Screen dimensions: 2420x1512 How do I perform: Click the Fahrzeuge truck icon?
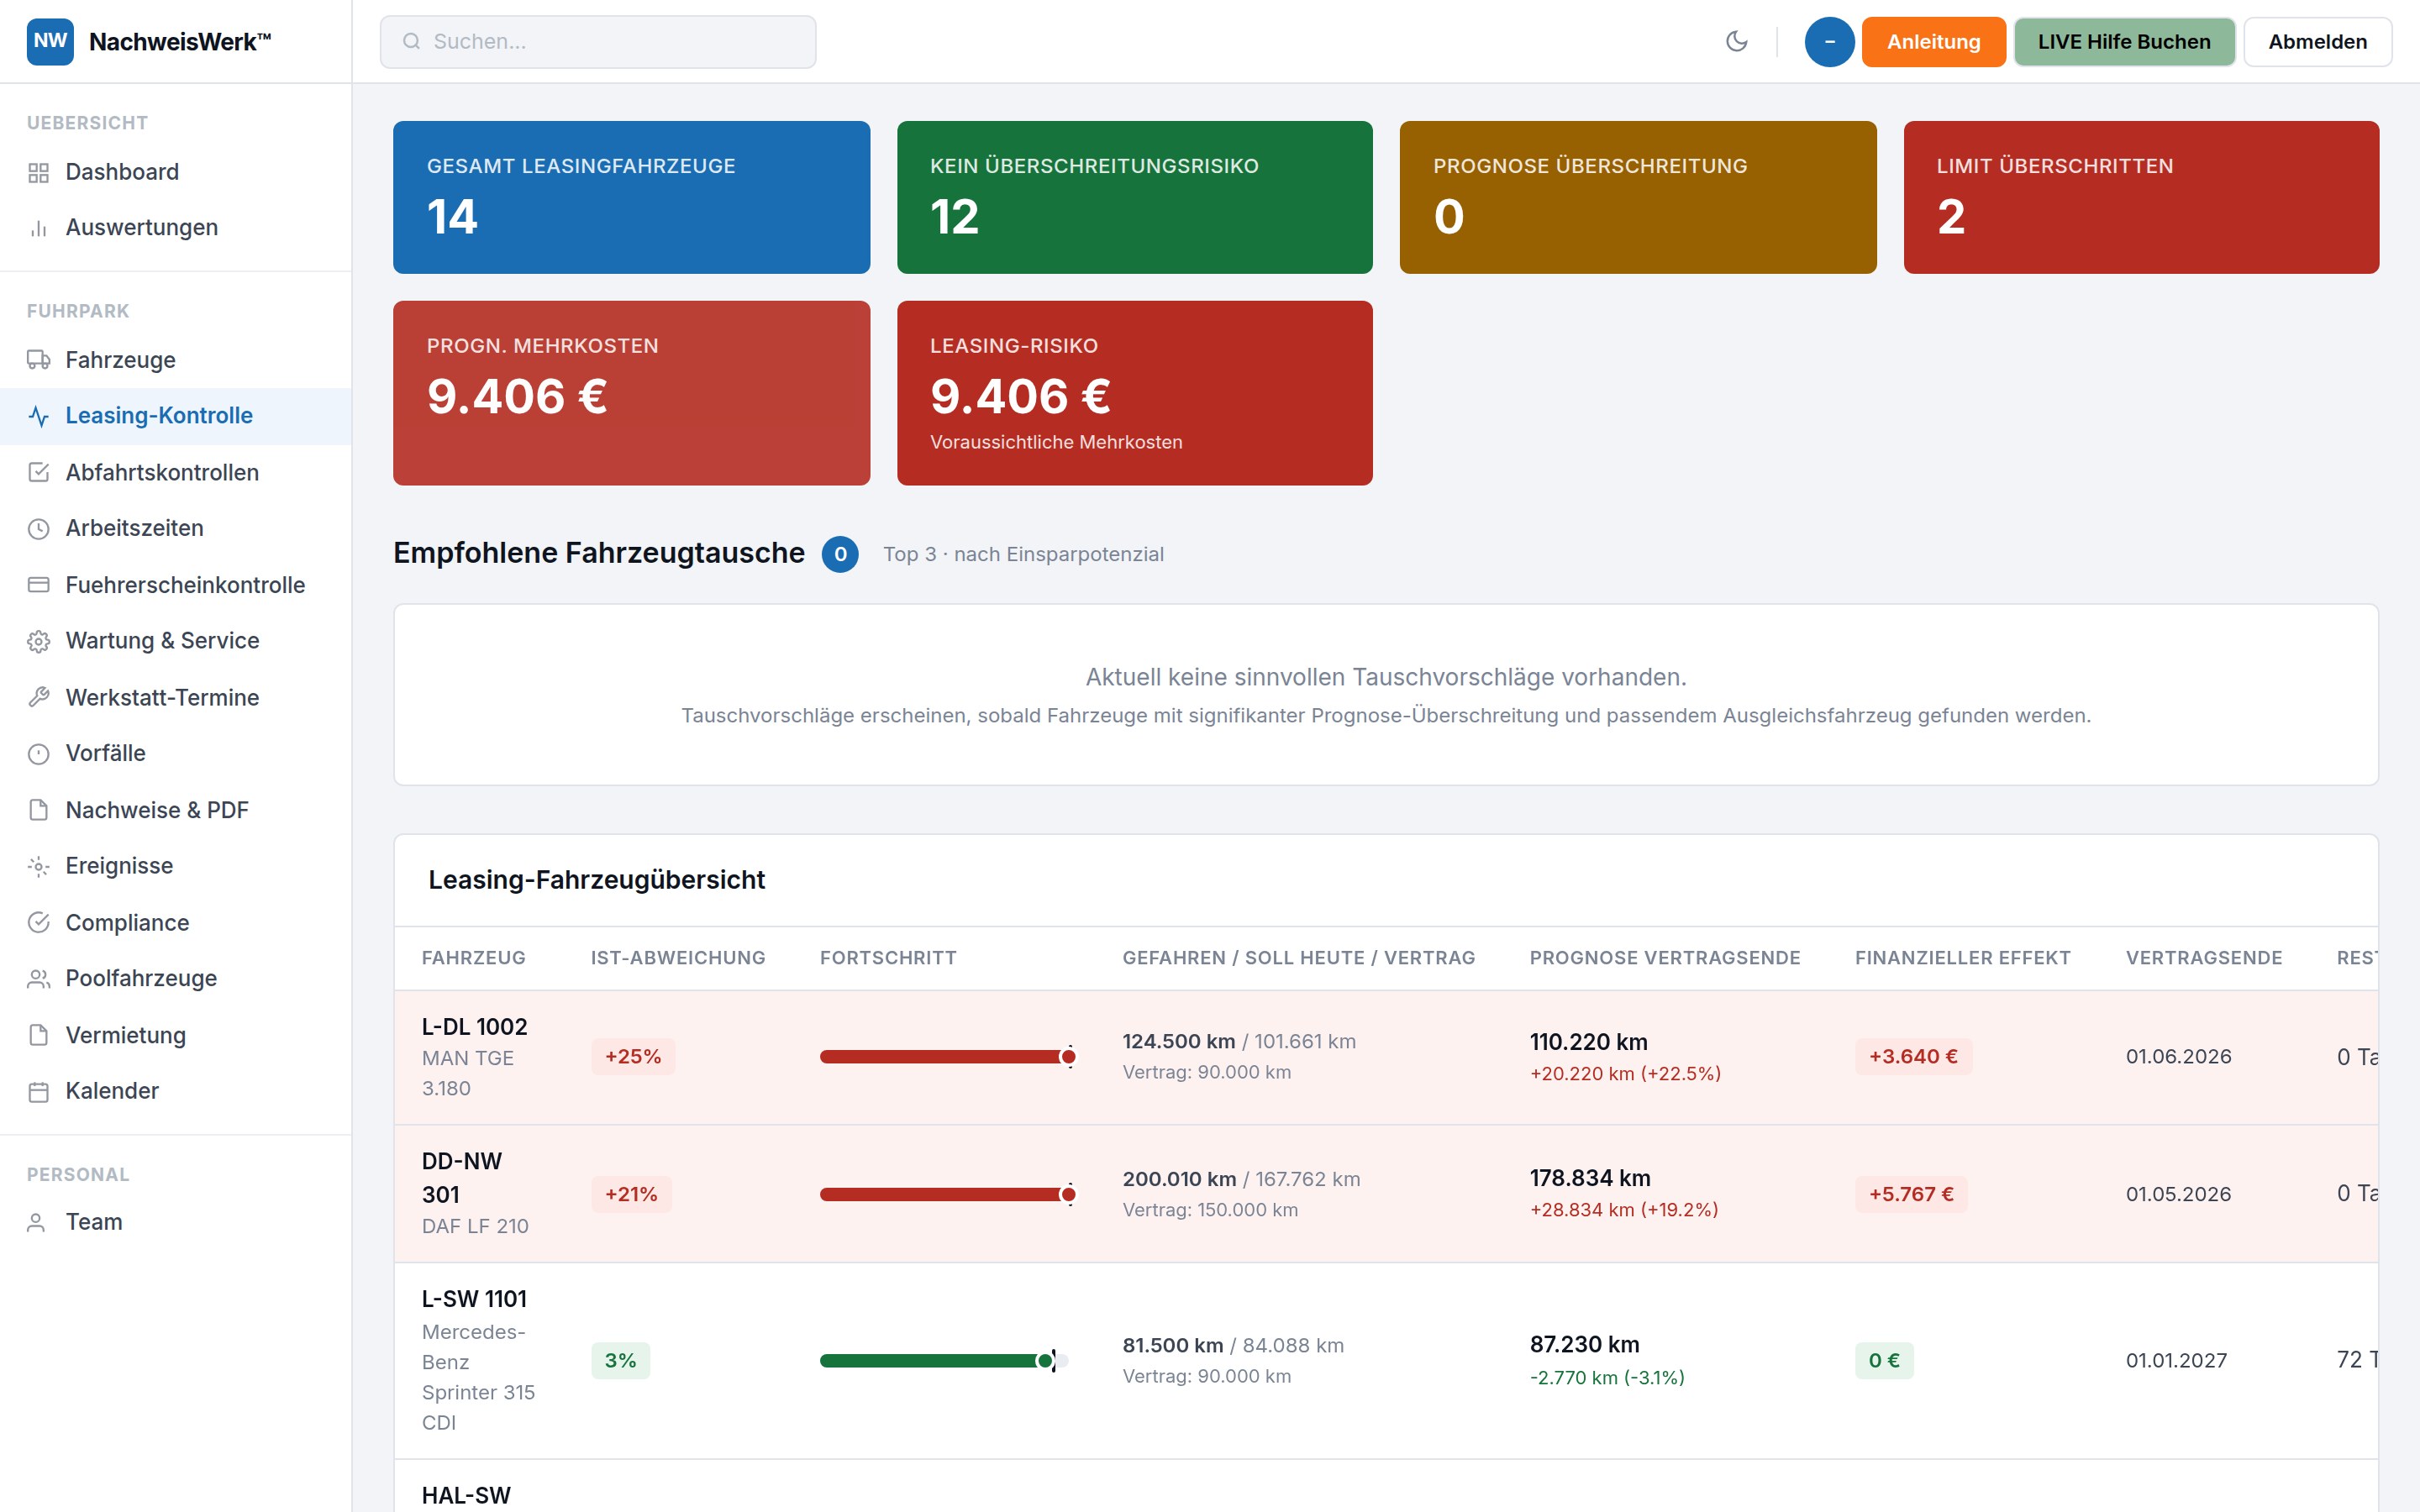point(39,360)
